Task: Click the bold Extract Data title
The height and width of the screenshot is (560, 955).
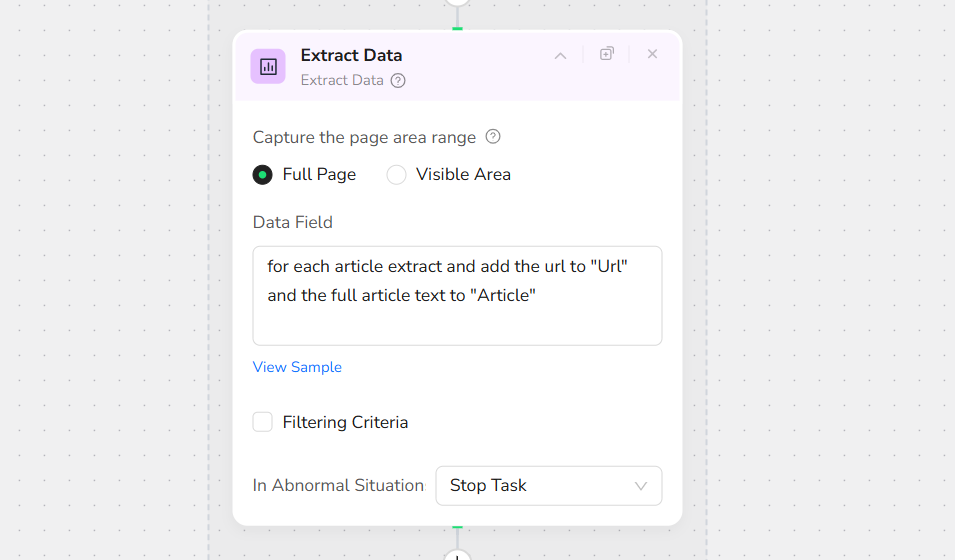Action: (351, 56)
